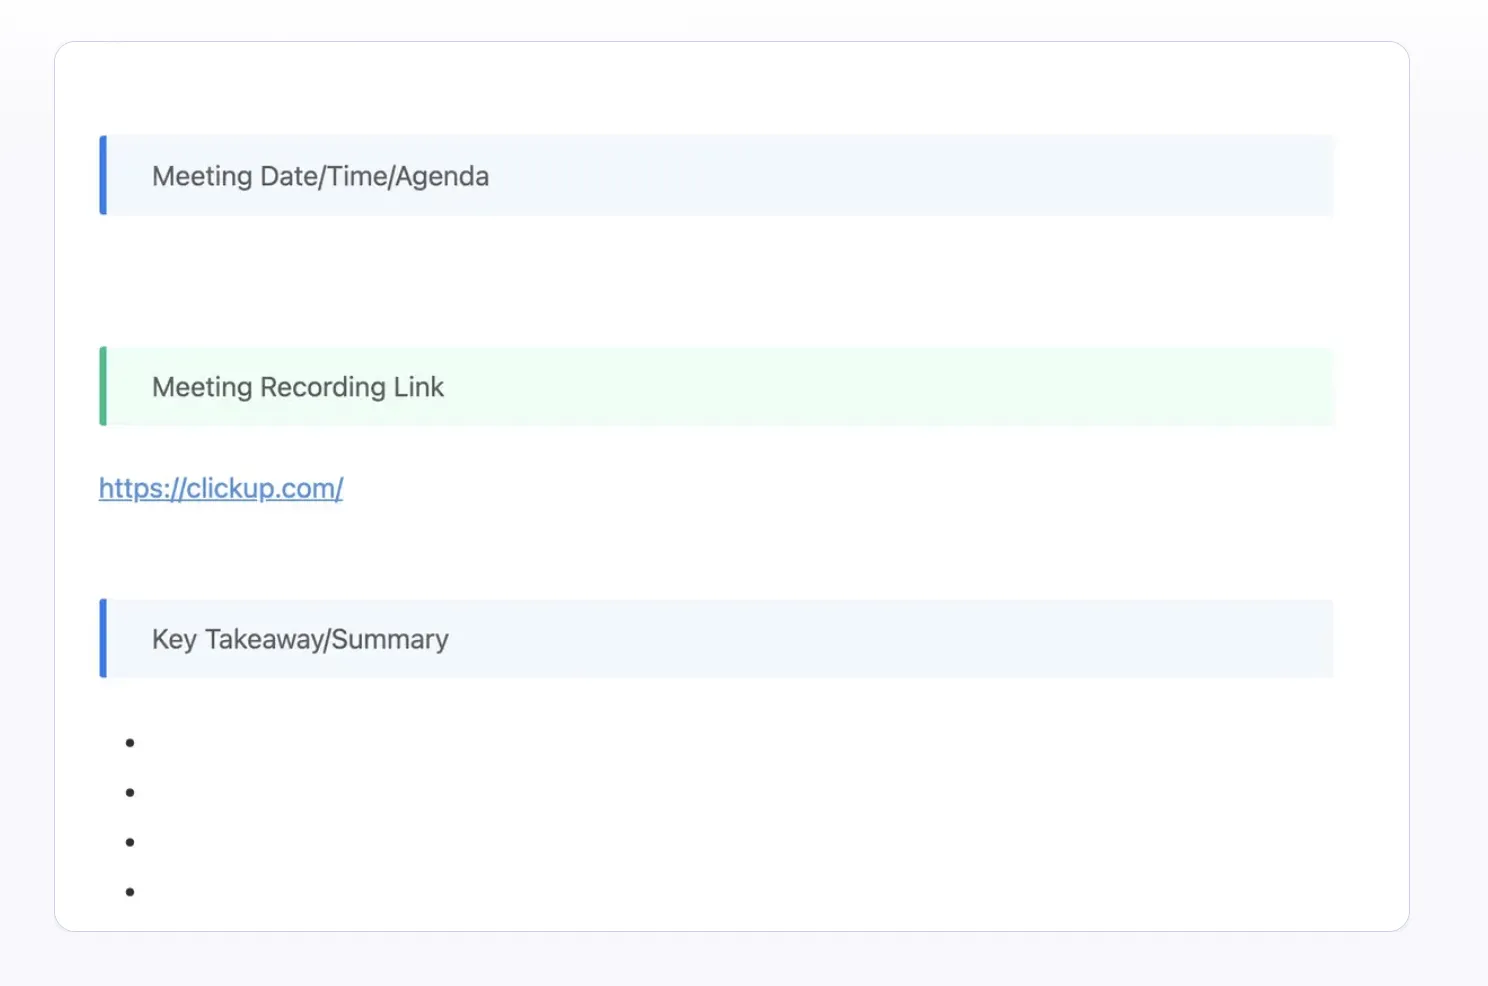Click the Key Takeaway/Summary heading text

(300, 639)
